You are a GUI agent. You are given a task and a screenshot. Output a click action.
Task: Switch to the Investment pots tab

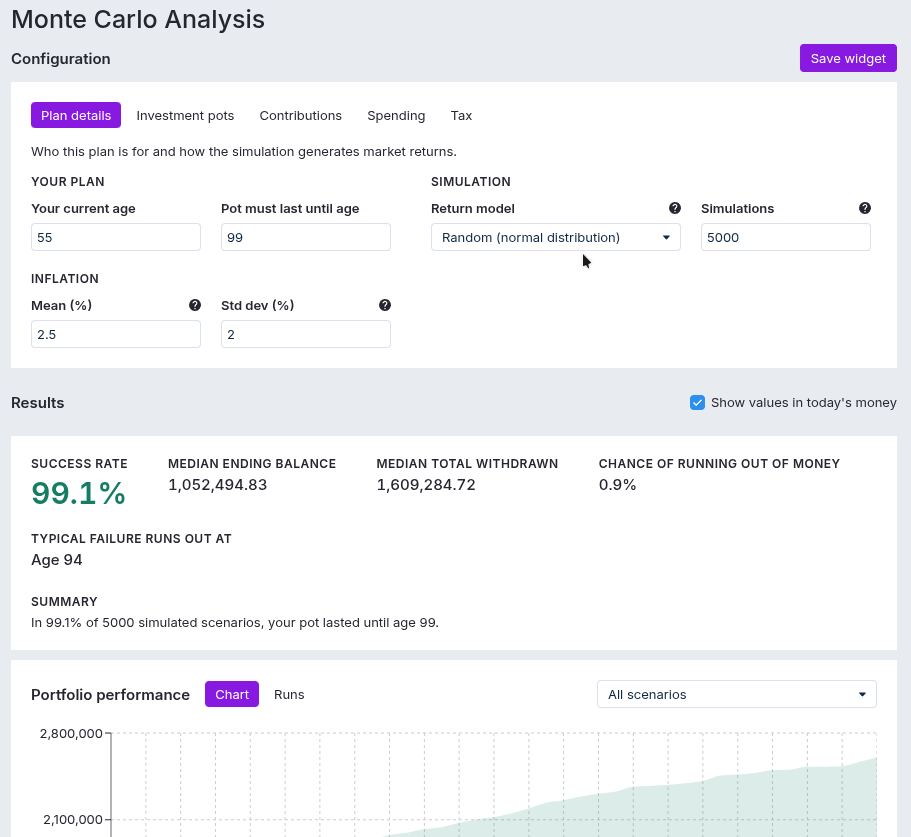(x=185, y=115)
